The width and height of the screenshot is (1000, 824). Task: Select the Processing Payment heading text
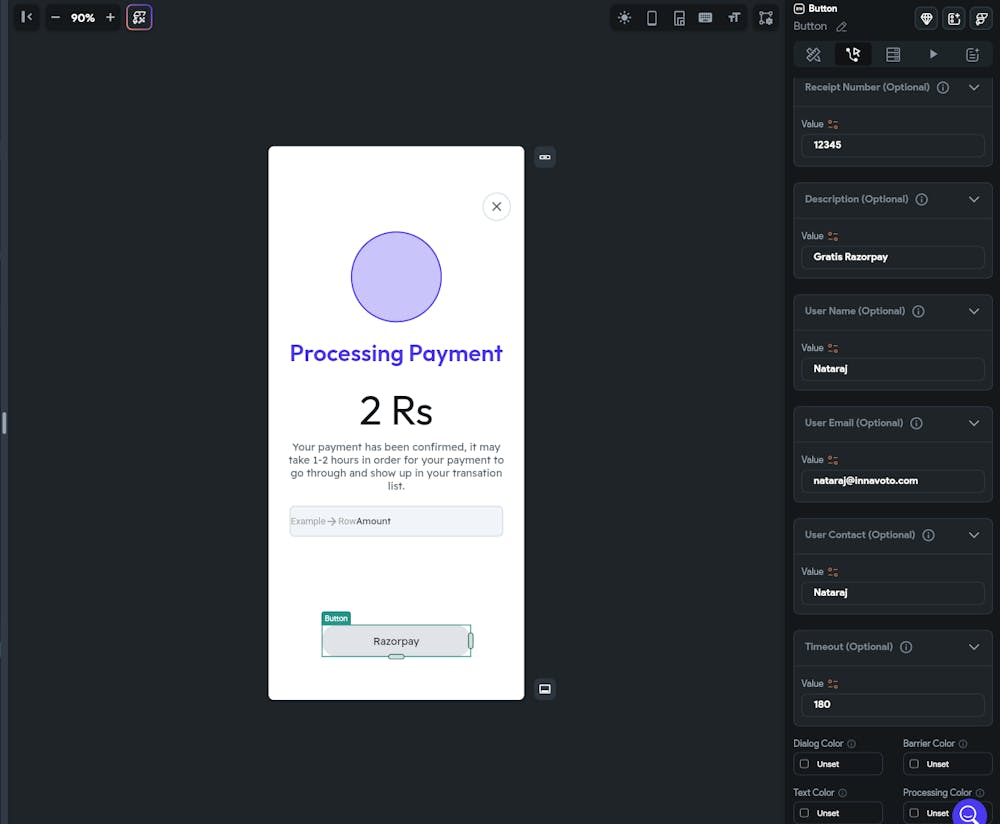click(396, 353)
